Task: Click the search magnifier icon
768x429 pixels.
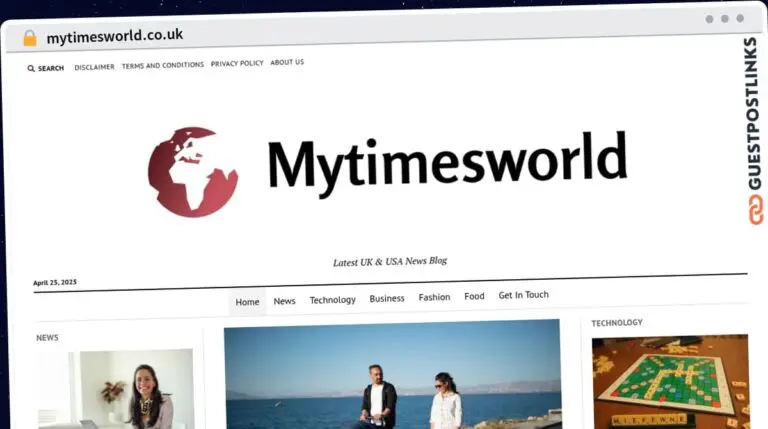Action: click(x=31, y=69)
